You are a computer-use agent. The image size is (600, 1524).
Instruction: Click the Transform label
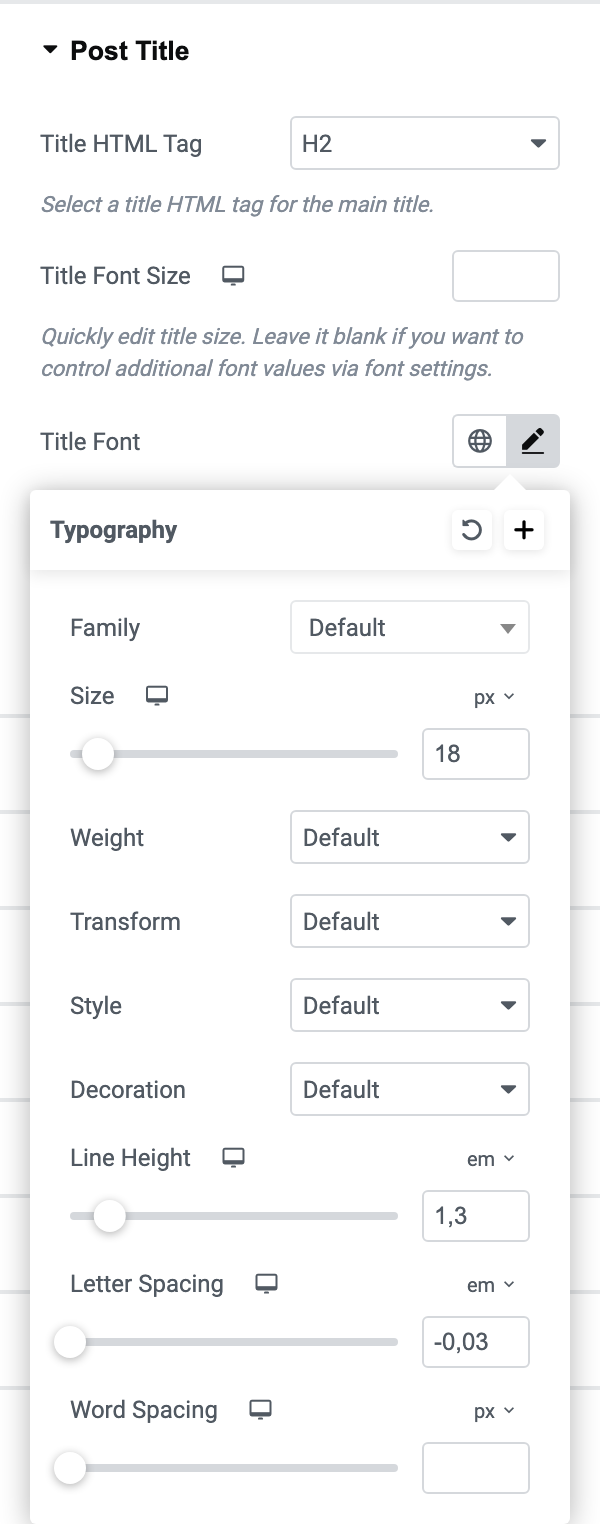tap(125, 922)
